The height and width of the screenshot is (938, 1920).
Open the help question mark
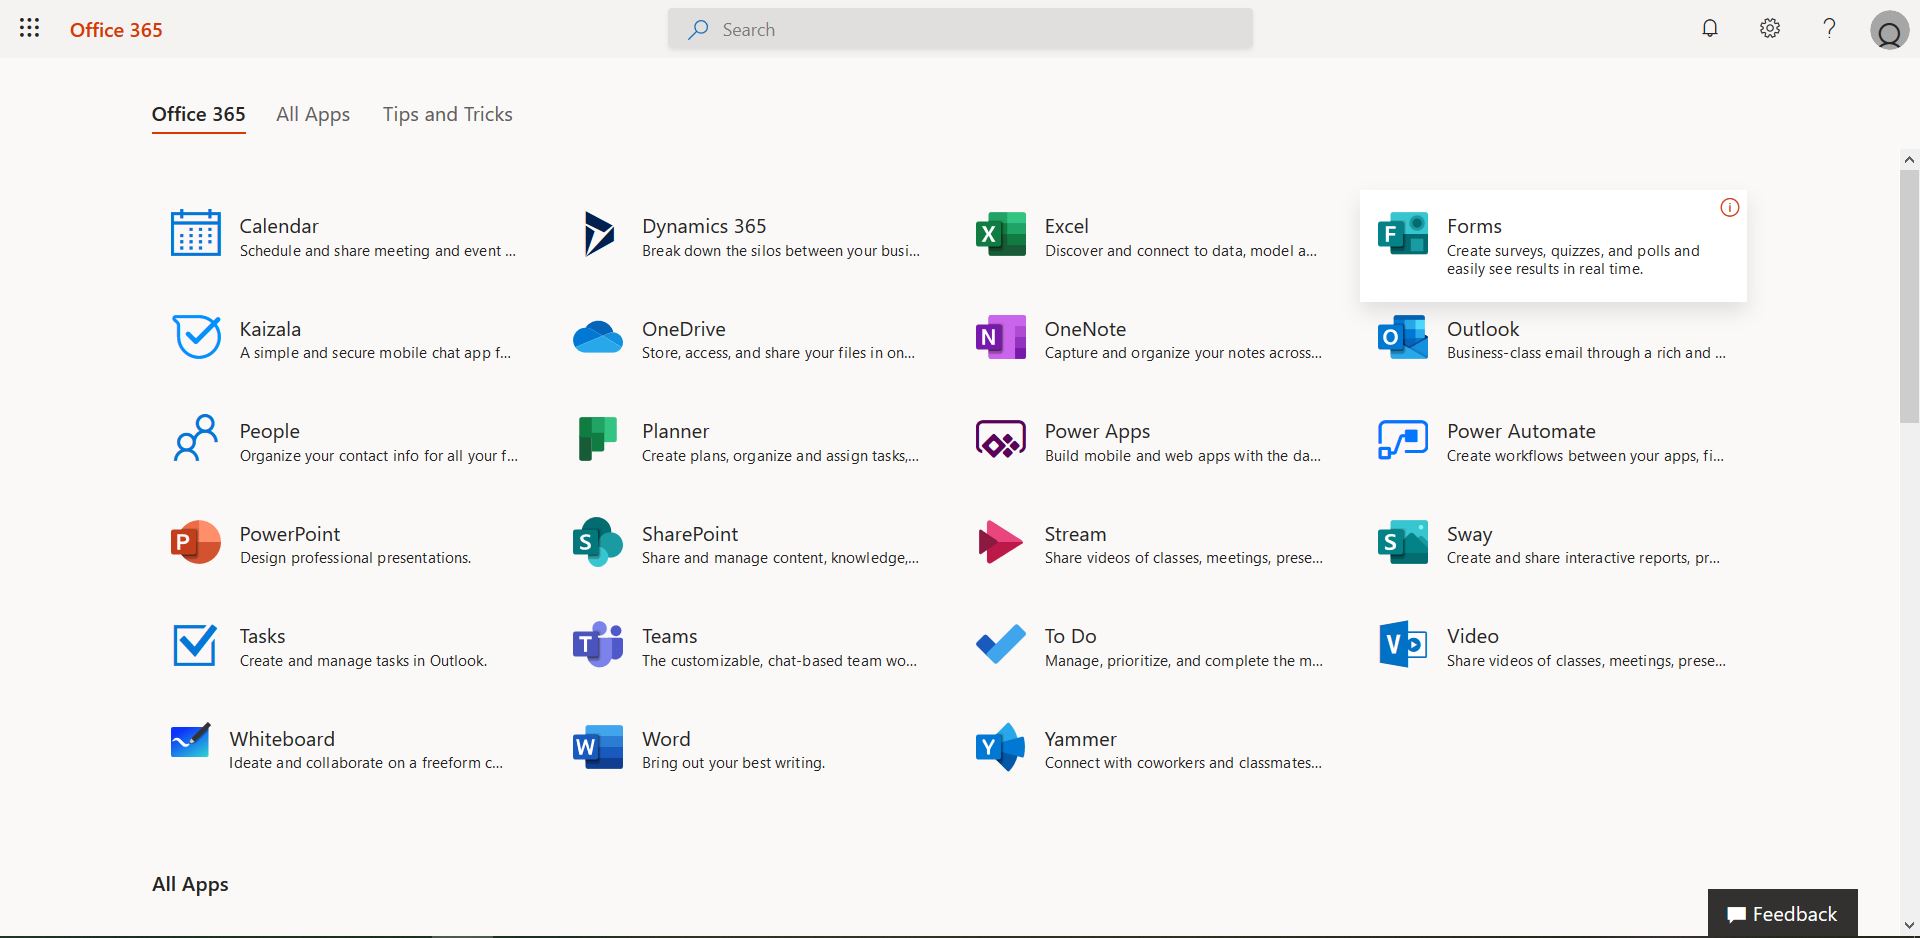coord(1830,29)
